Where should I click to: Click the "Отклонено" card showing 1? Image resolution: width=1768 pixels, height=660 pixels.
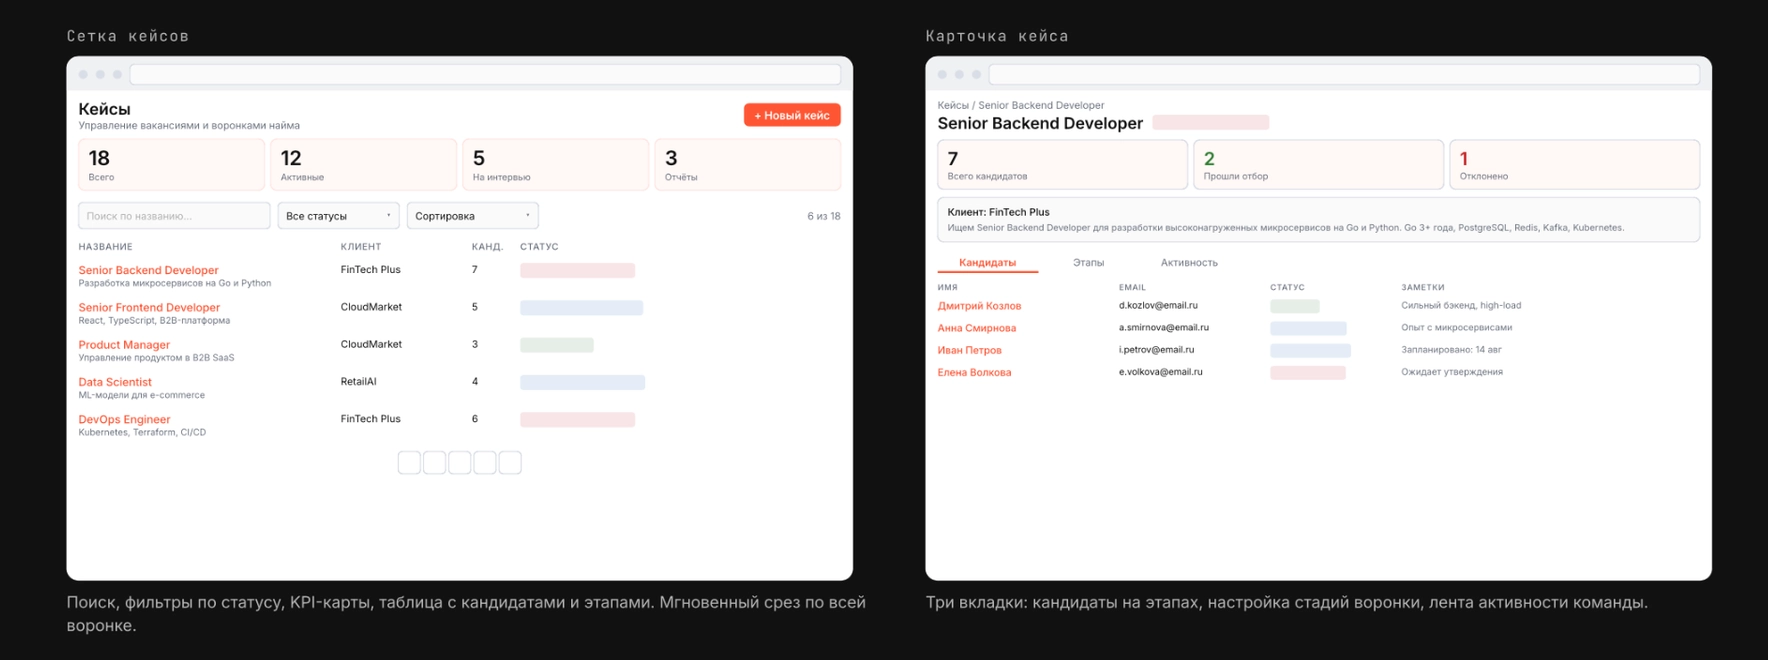pyautogui.click(x=1574, y=164)
